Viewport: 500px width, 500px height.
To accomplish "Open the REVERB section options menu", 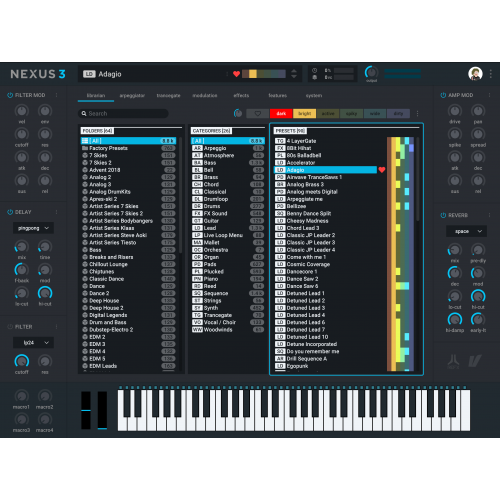I will pos(489,215).
